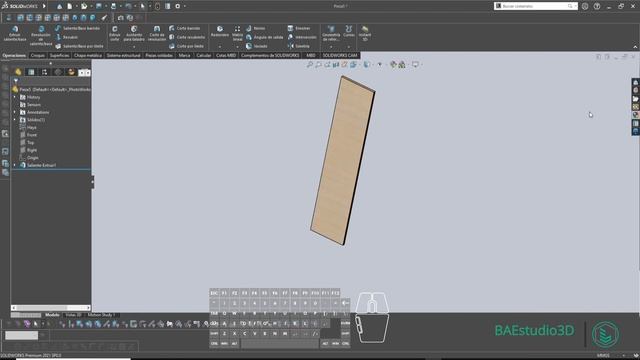Screen dimensions: 640x360
Task: Switch to Operaciones tab
Action: click(x=14, y=55)
